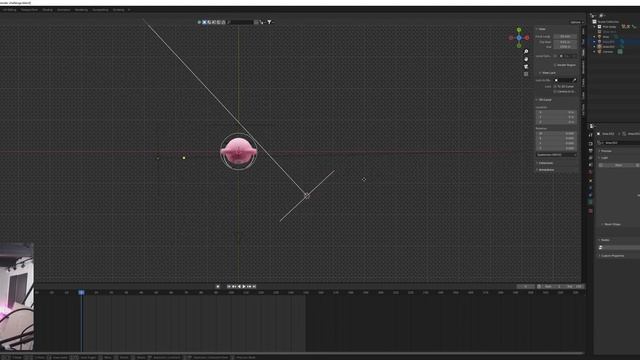The height and width of the screenshot is (360, 640).
Task: Click the green camera data icon in outliner
Action: [x=620, y=51]
